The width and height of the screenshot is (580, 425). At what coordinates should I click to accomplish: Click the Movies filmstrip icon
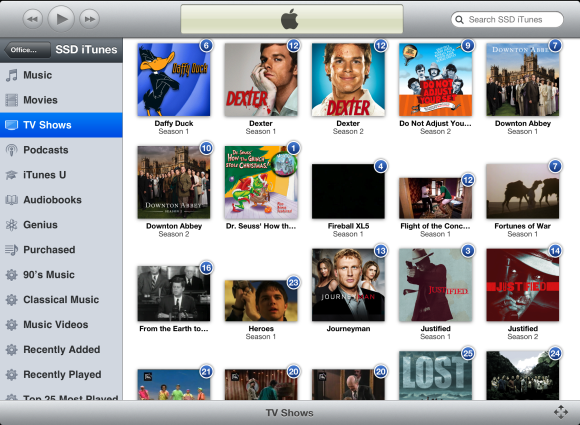pyautogui.click(x=11, y=100)
